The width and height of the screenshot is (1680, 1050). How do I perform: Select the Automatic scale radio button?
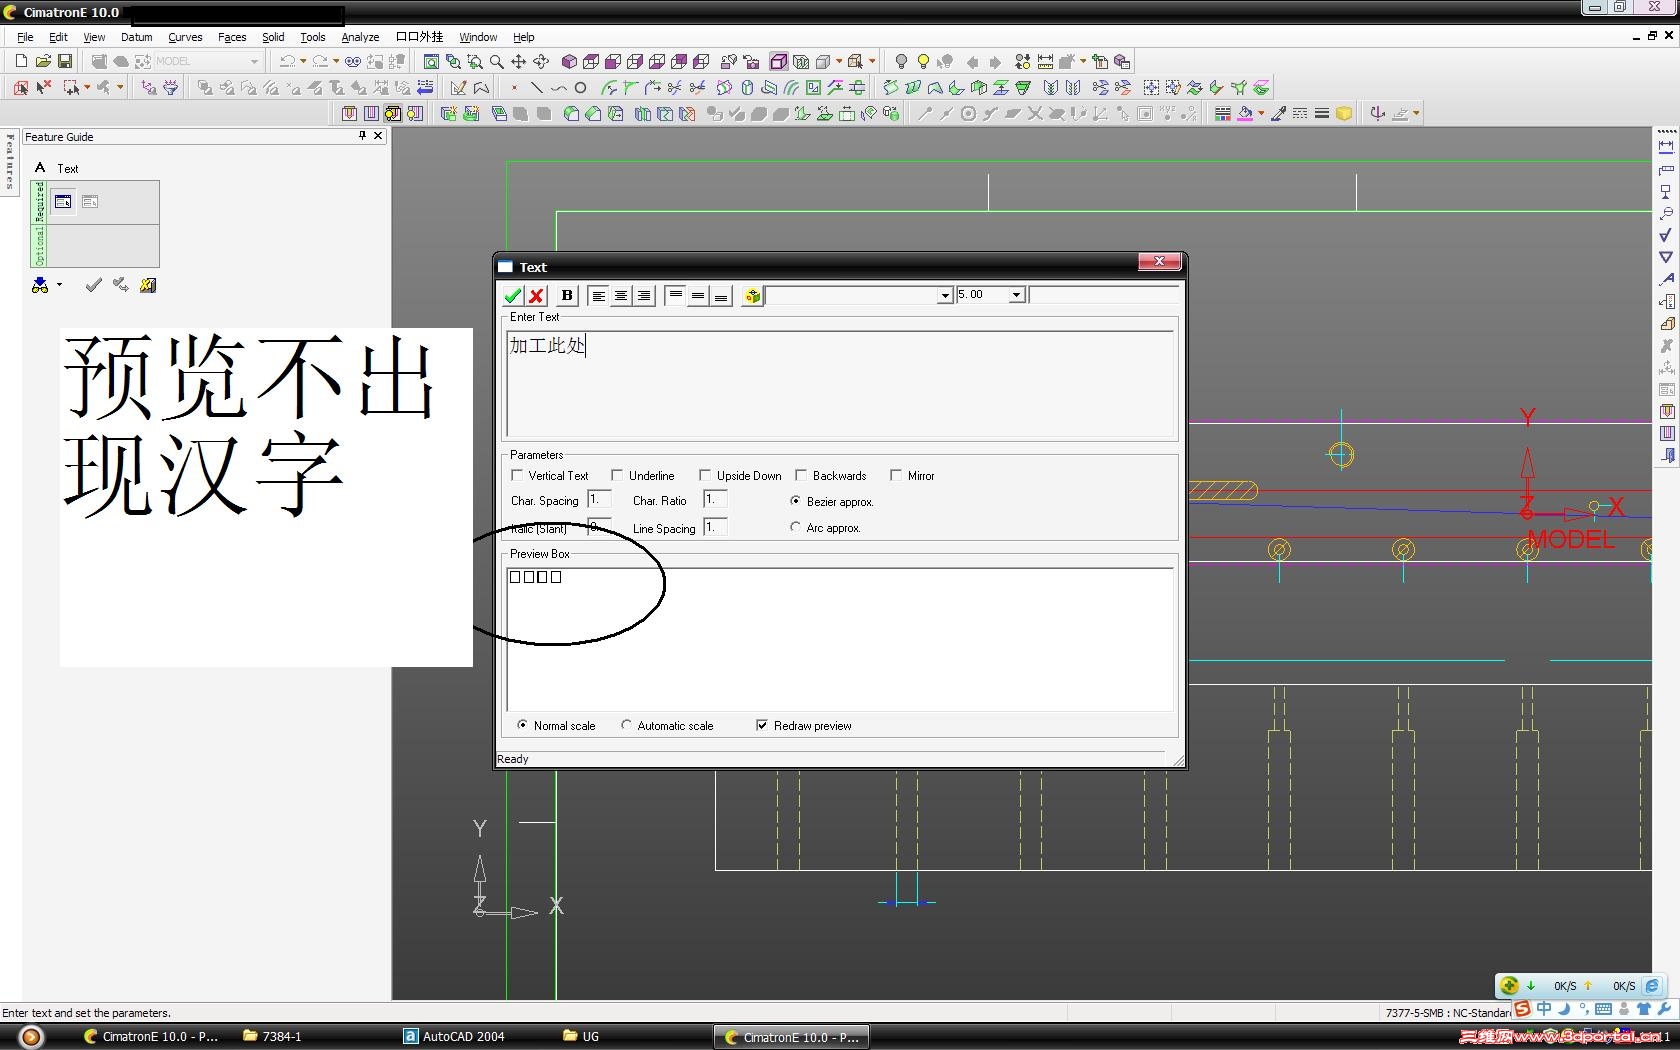click(626, 725)
